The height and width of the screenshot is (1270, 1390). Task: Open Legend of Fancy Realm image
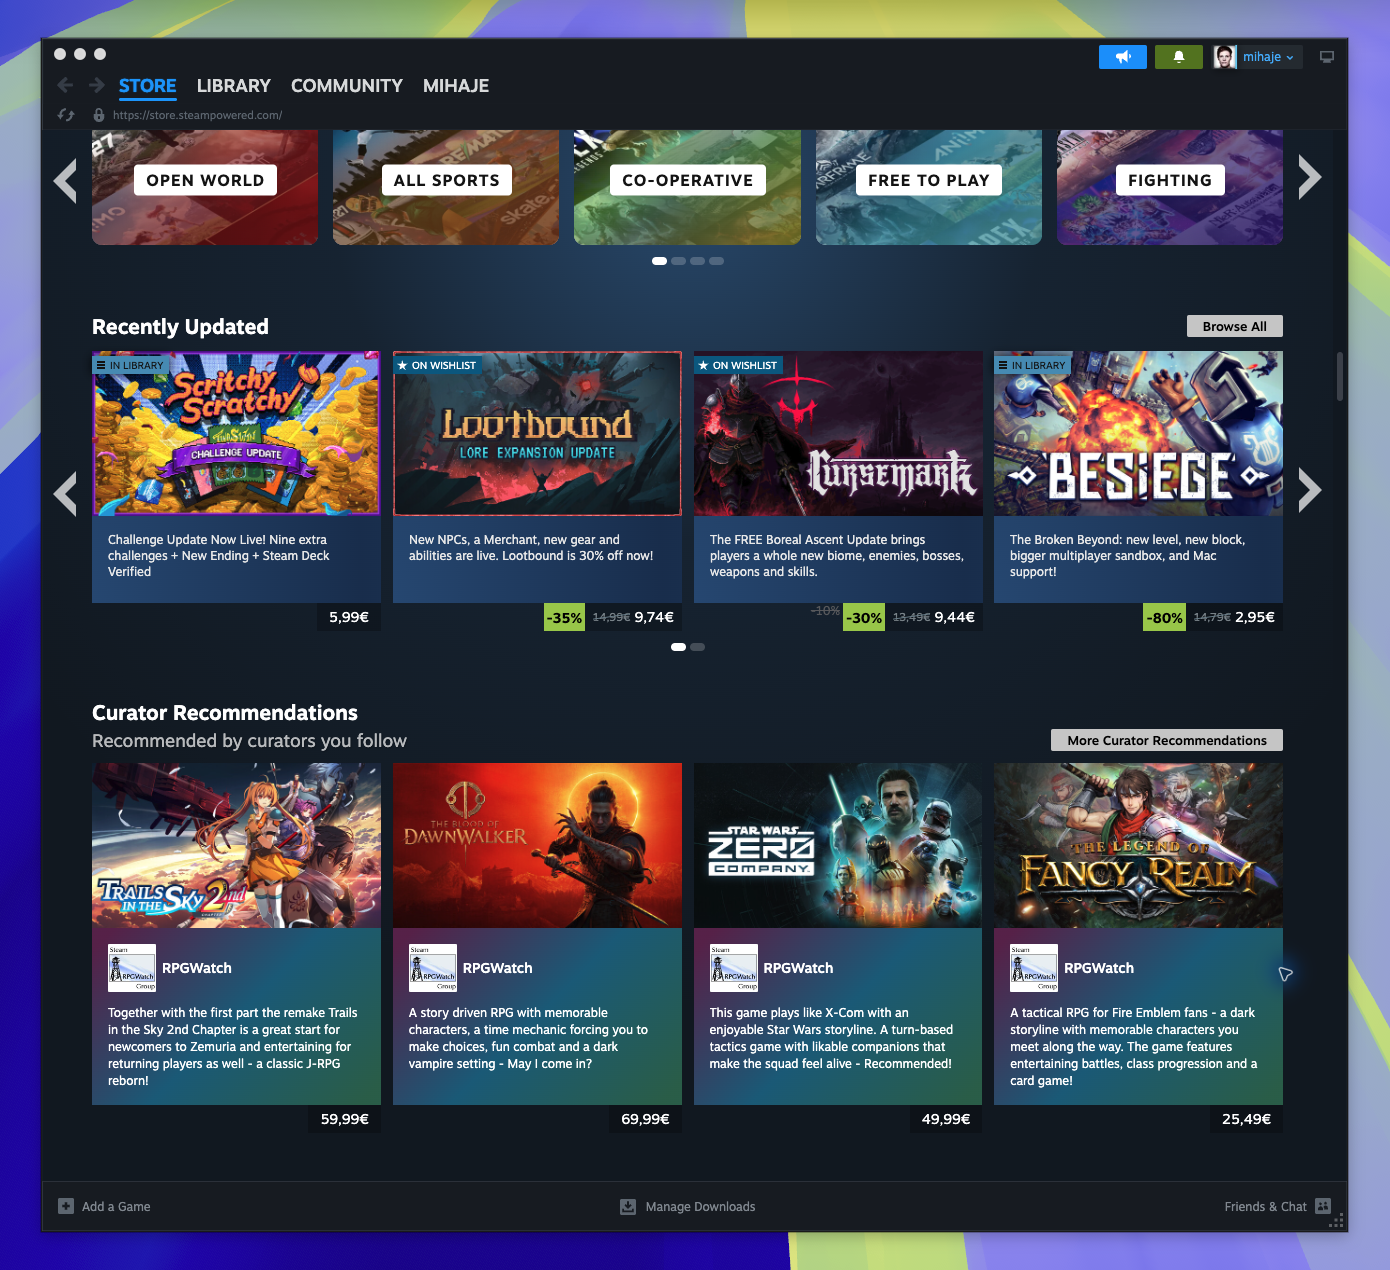(1138, 845)
